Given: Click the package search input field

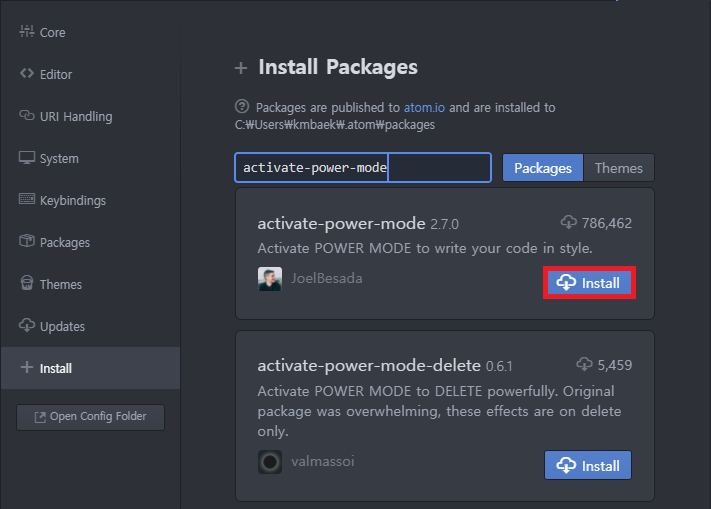Looking at the screenshot, I should click(x=363, y=168).
